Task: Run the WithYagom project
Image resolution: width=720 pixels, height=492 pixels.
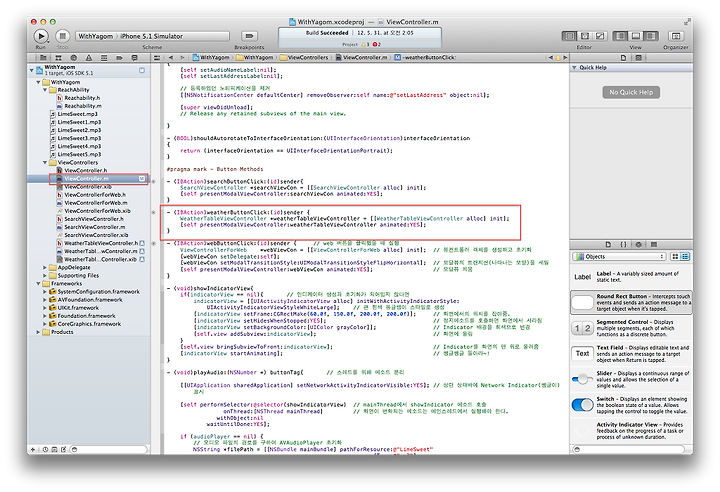Action: point(41,36)
